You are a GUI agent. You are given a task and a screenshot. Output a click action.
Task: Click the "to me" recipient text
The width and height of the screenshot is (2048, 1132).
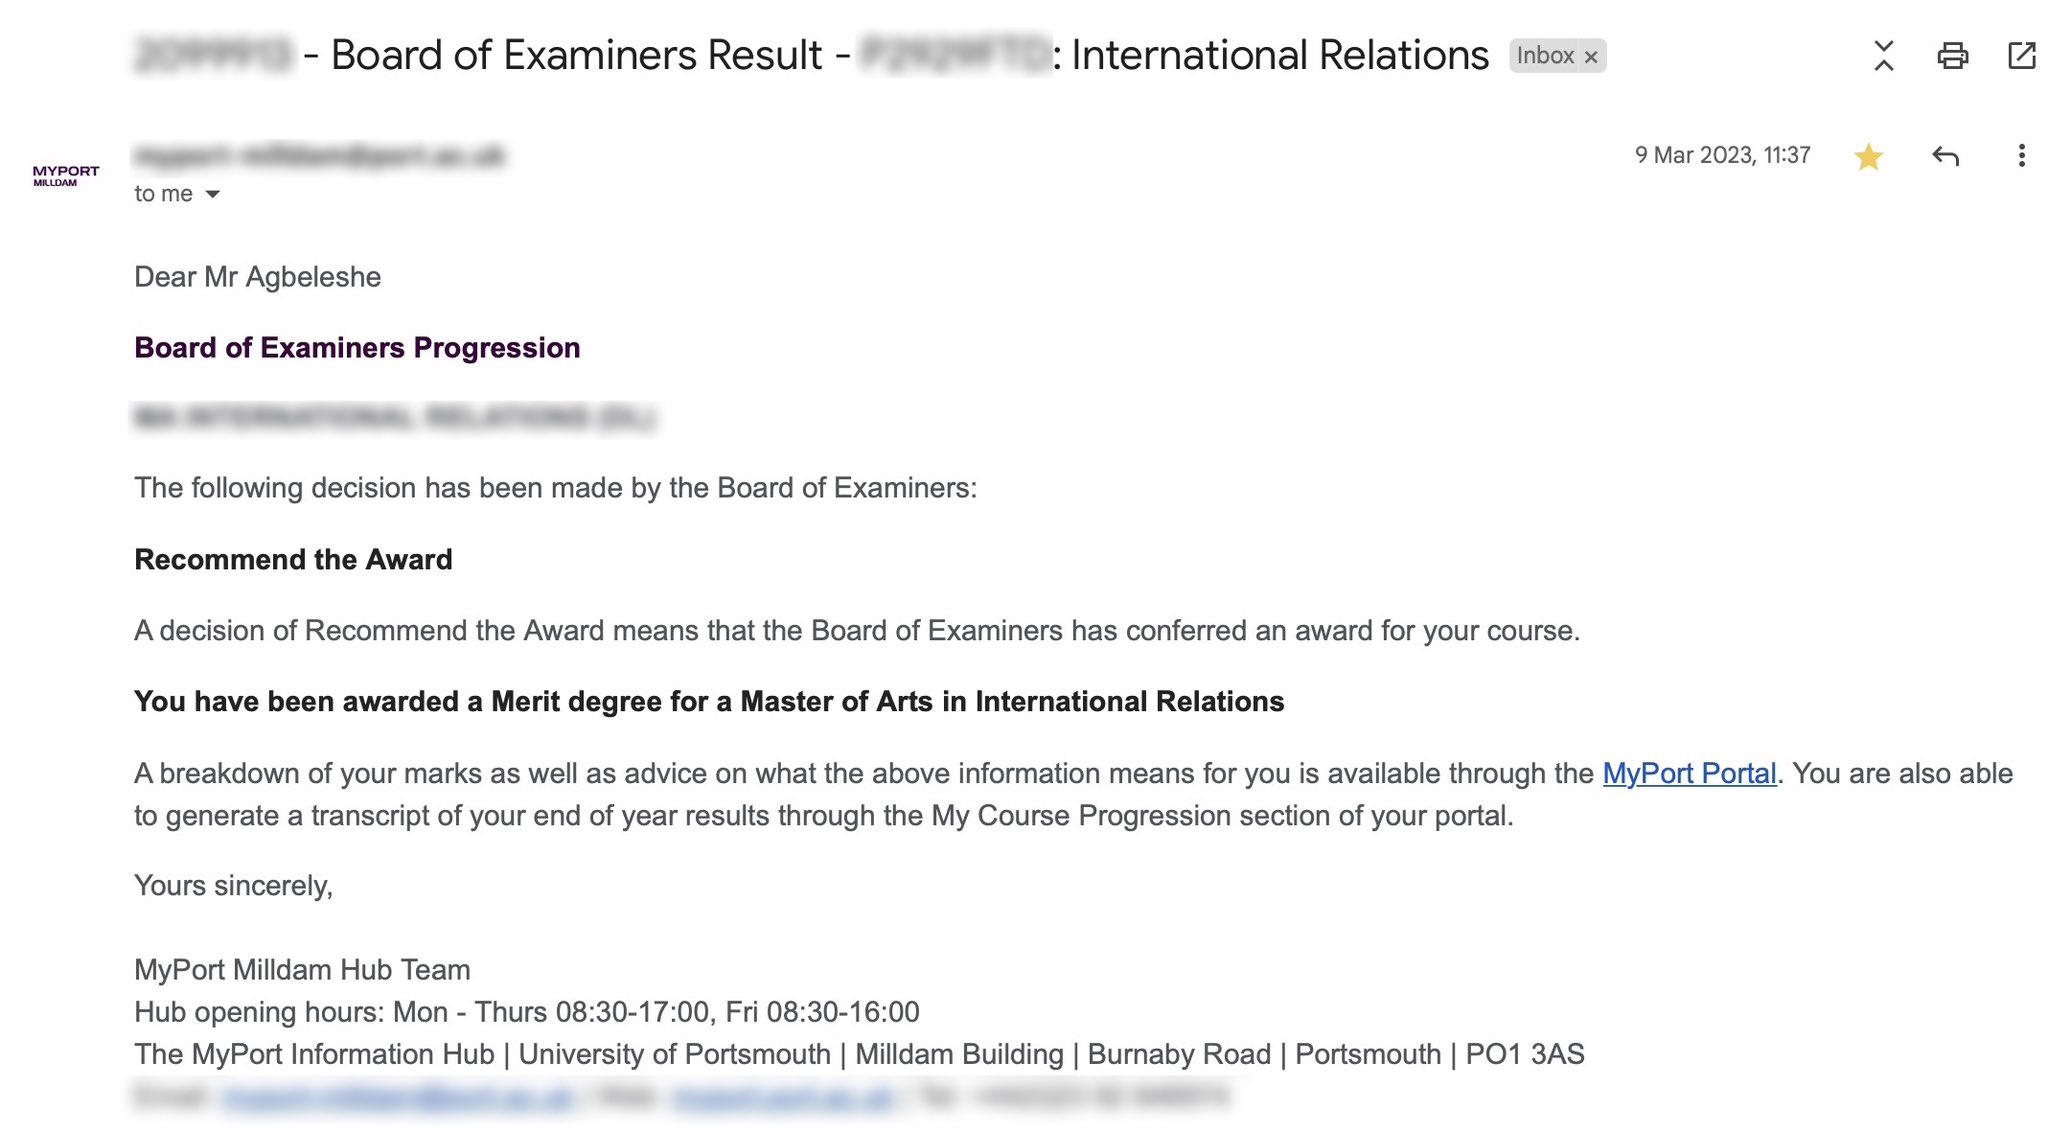164,194
